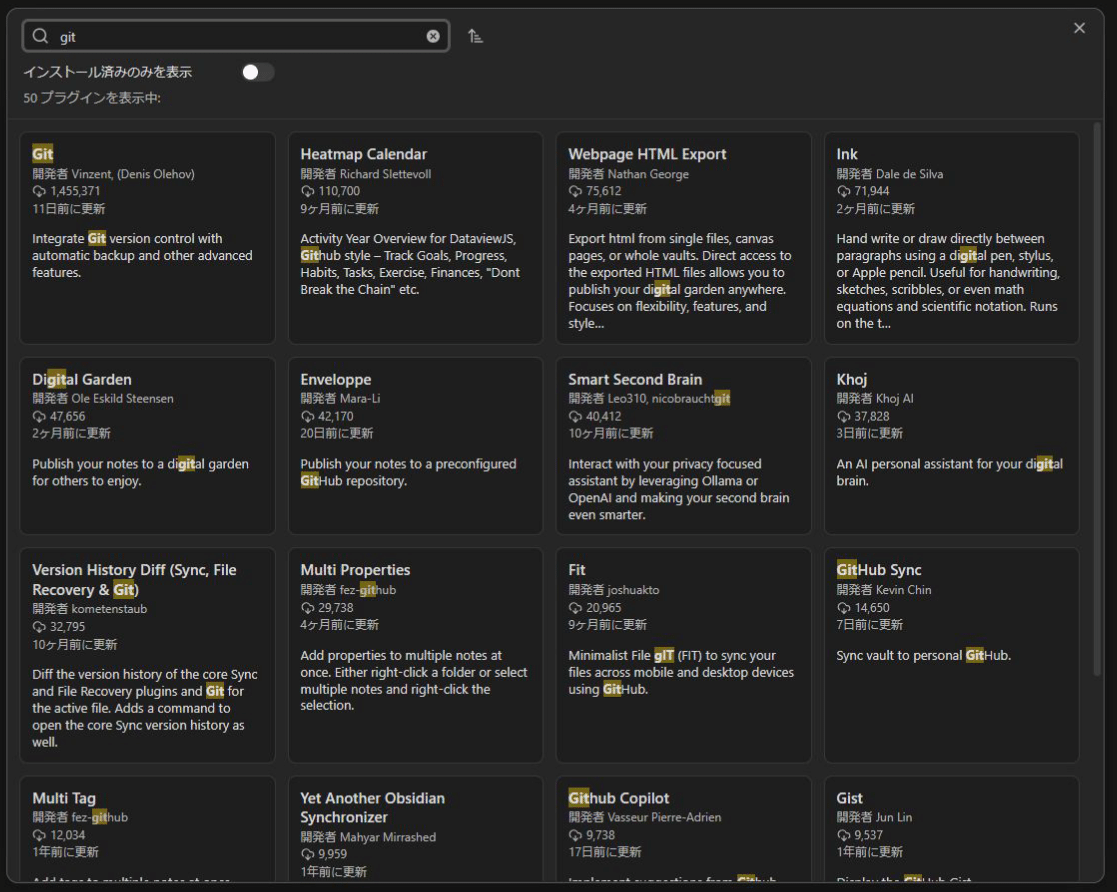The image size is (1117, 892).
Task: Click author text joshuakto
Action: 633,590
